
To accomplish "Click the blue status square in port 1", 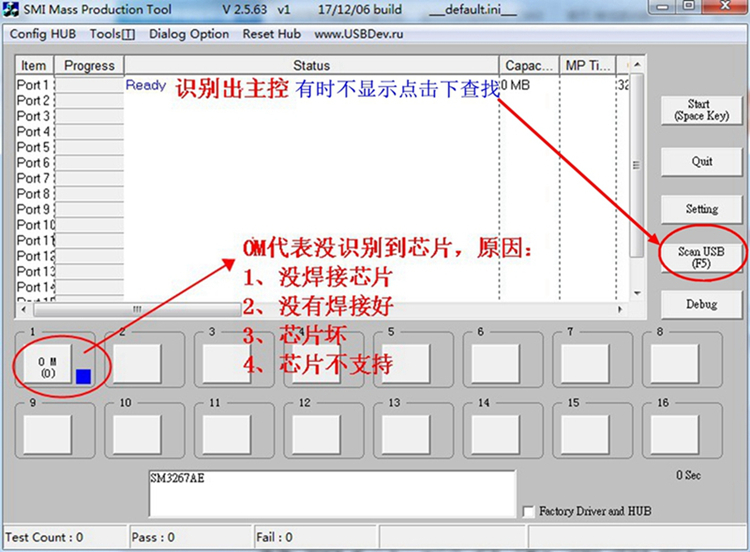I will pyautogui.click(x=84, y=376).
